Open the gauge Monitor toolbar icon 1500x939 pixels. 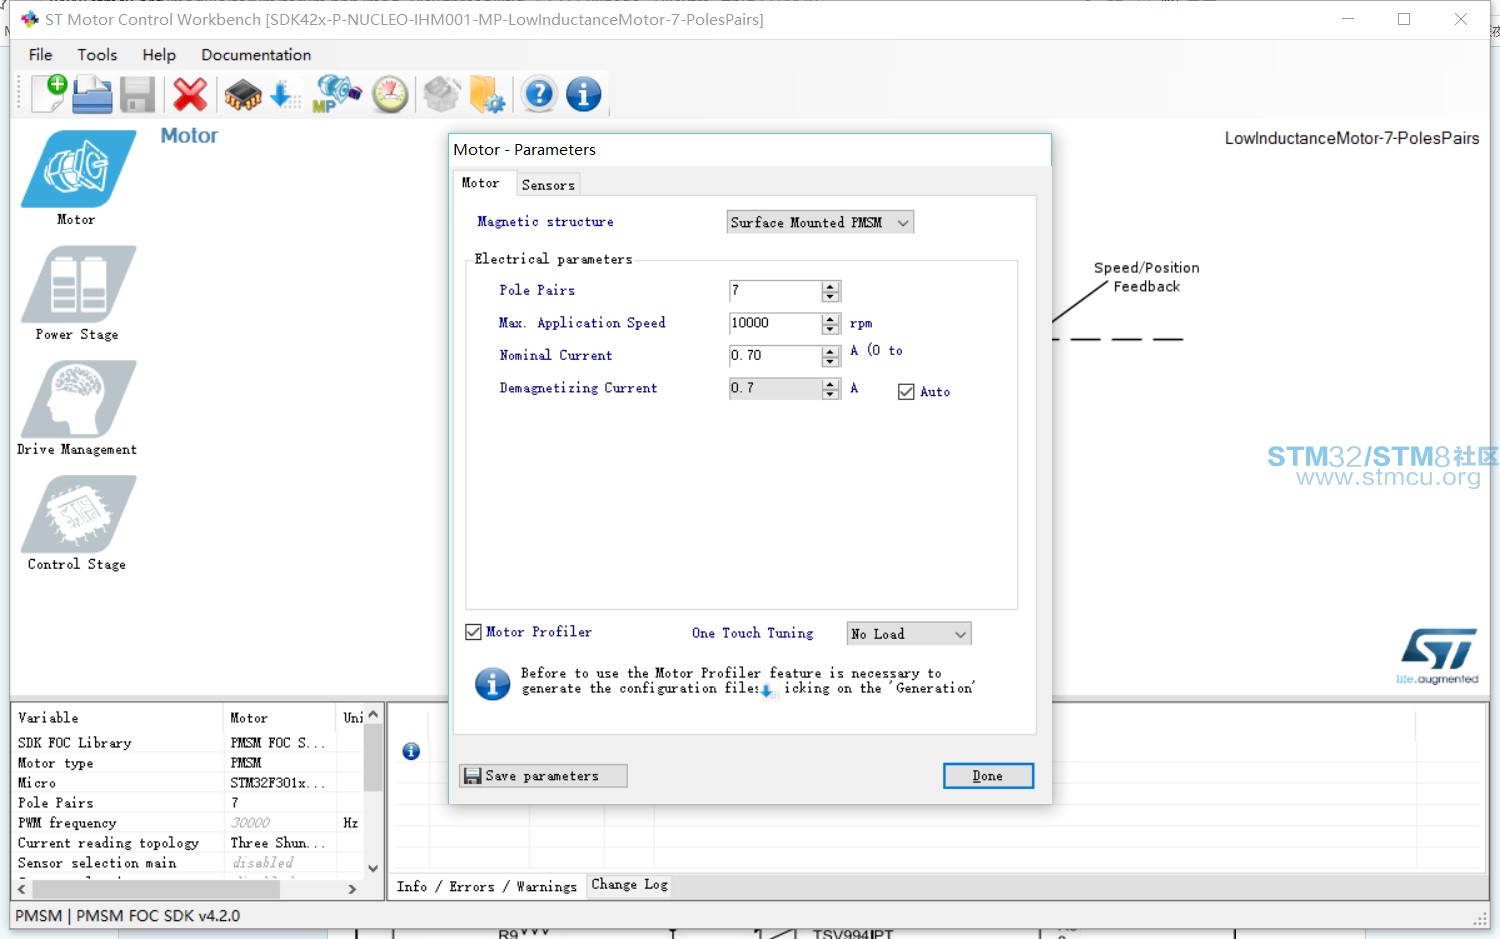pyautogui.click(x=390, y=95)
